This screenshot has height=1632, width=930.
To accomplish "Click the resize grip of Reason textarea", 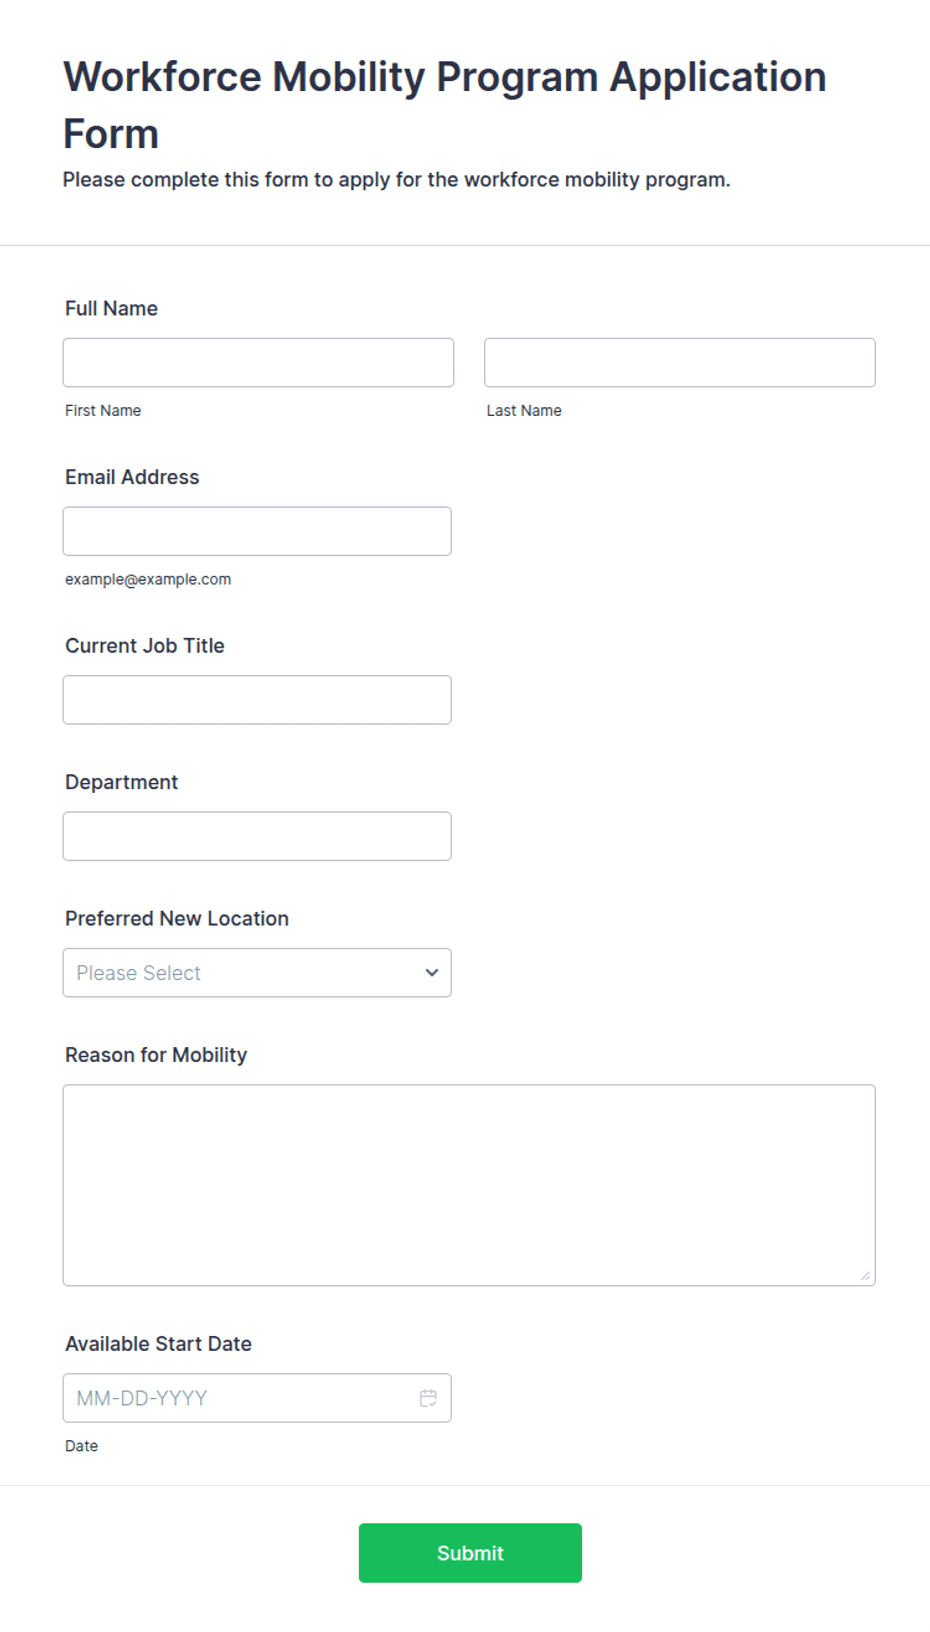I will click(x=866, y=1275).
